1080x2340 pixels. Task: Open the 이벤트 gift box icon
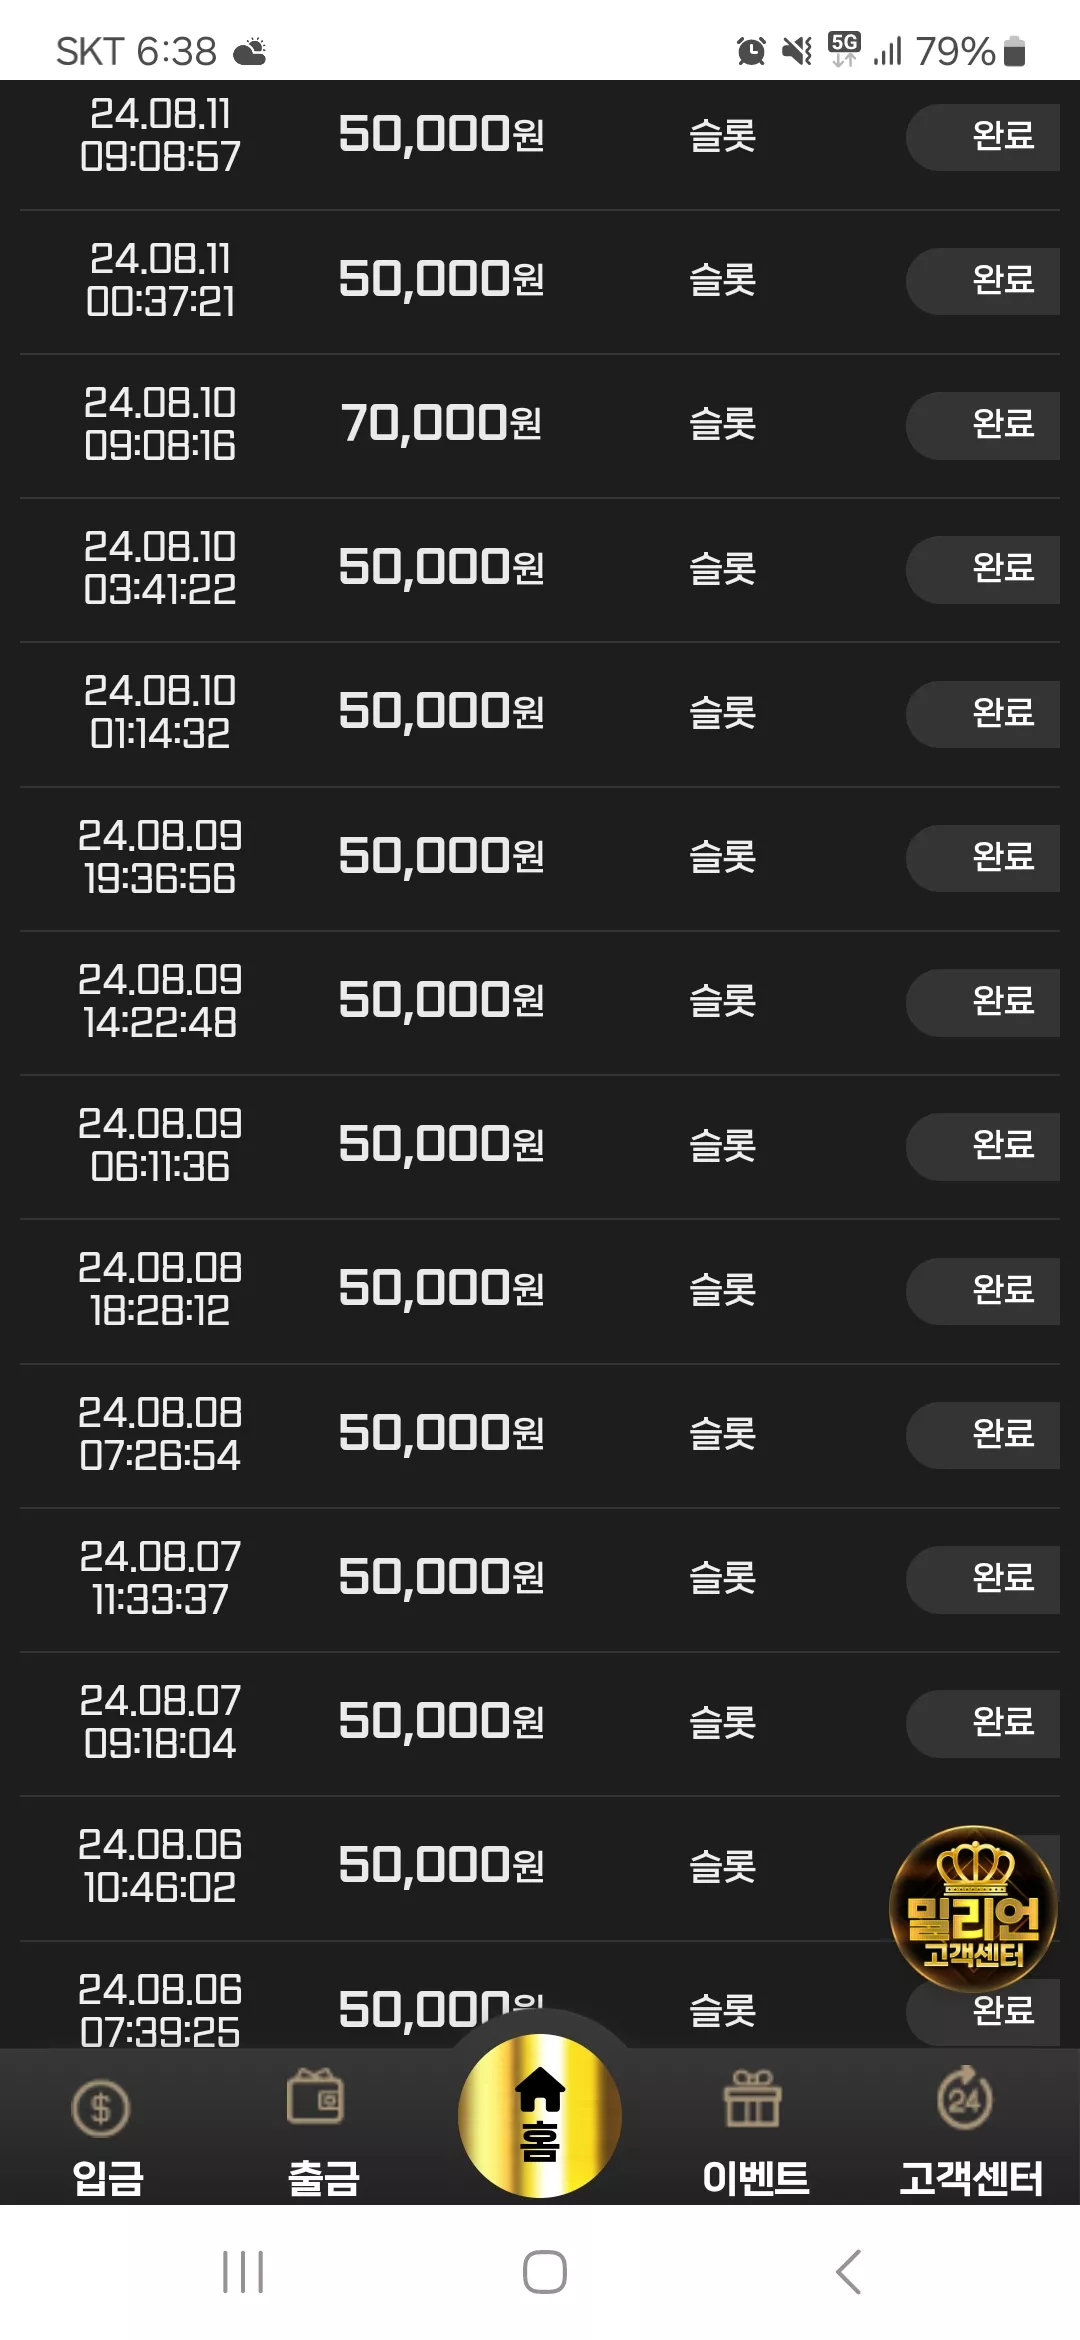click(753, 2098)
